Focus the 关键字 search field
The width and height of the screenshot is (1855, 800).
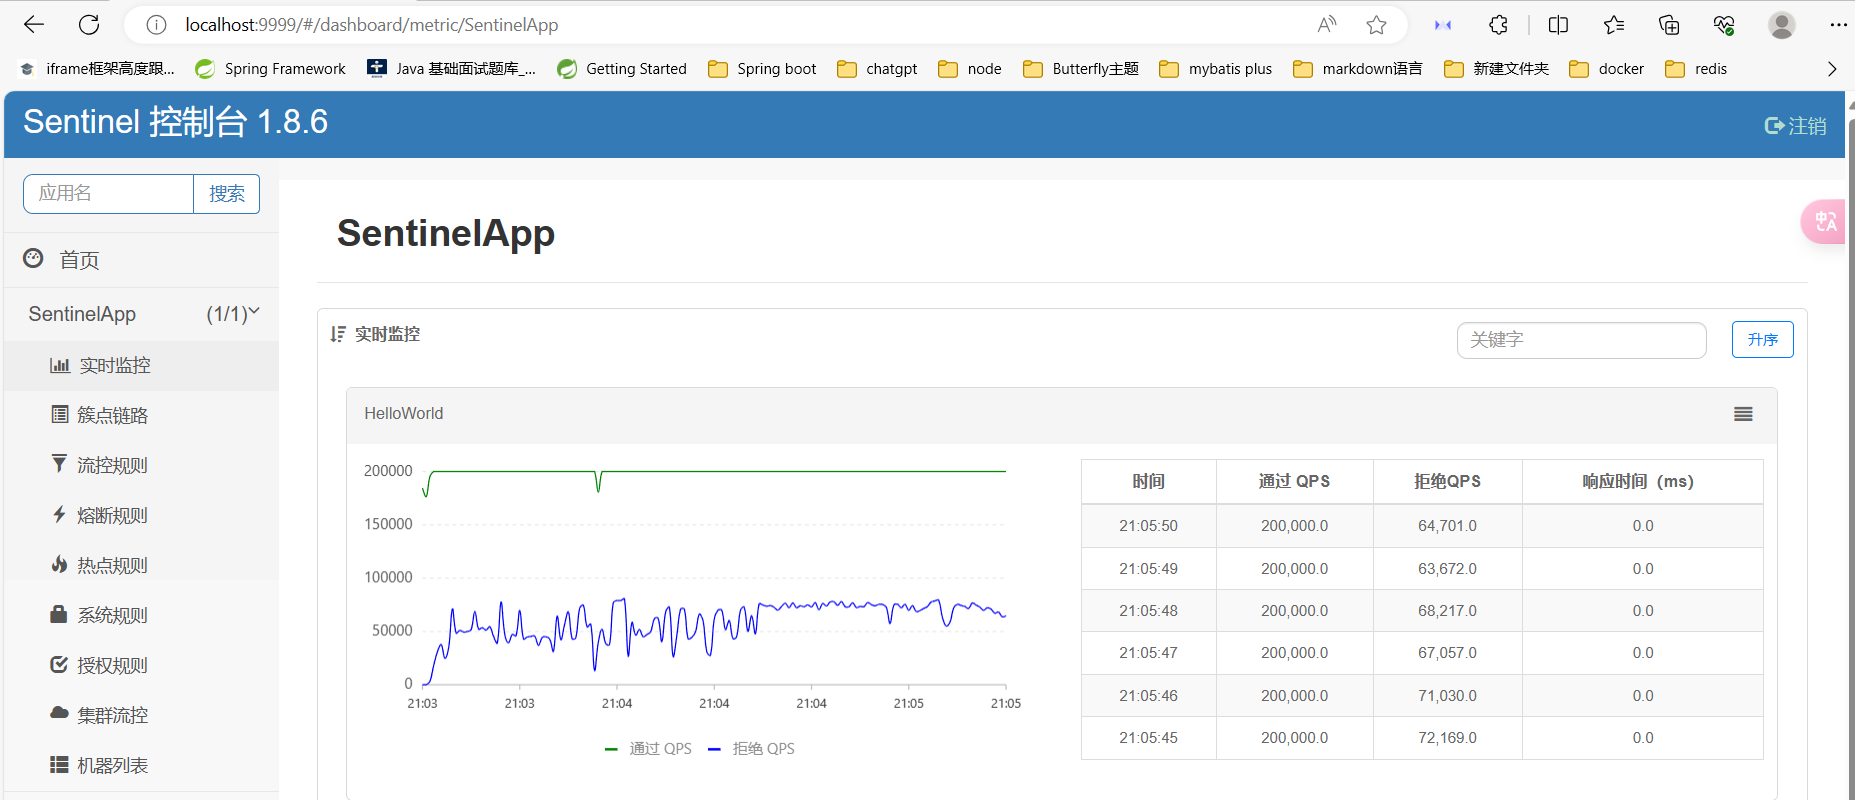click(1581, 340)
